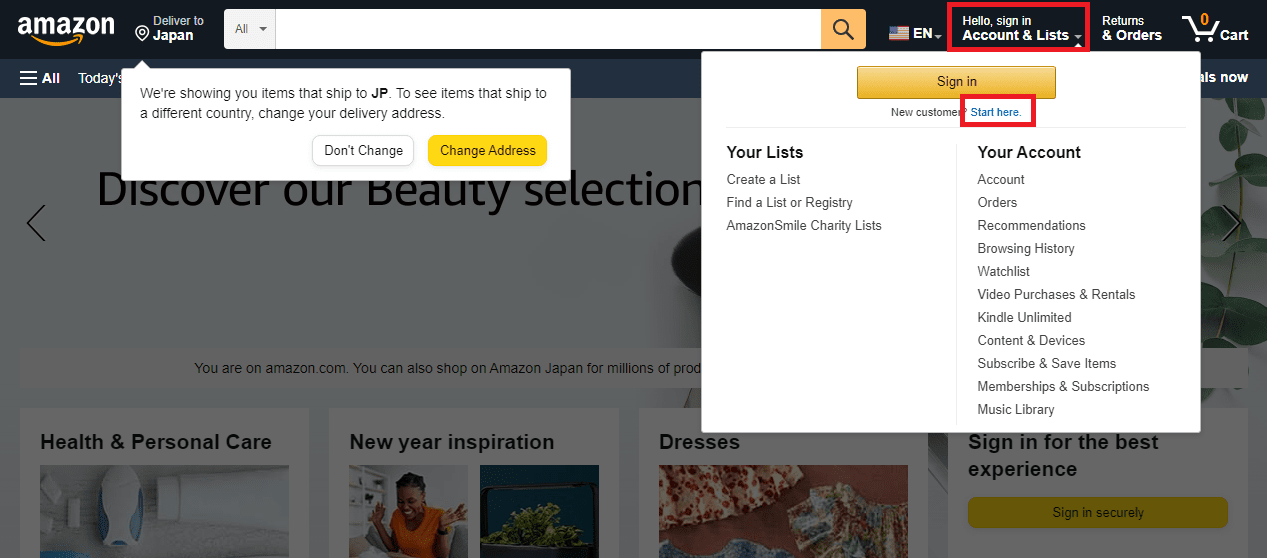Viewport: 1267px width, 558px height.
Task: Click Change Address button
Action: pyautogui.click(x=488, y=150)
